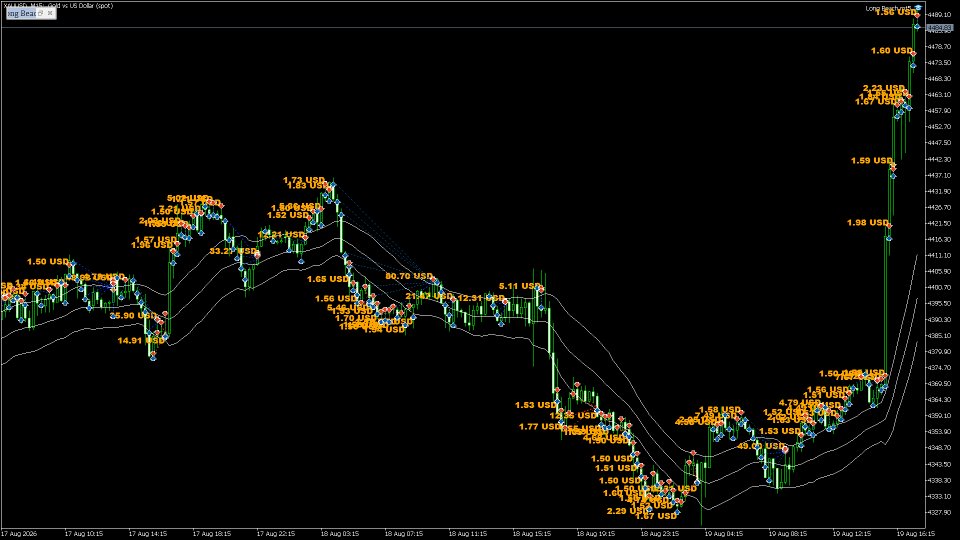Click the 4478.70 price scale label

[940, 47]
